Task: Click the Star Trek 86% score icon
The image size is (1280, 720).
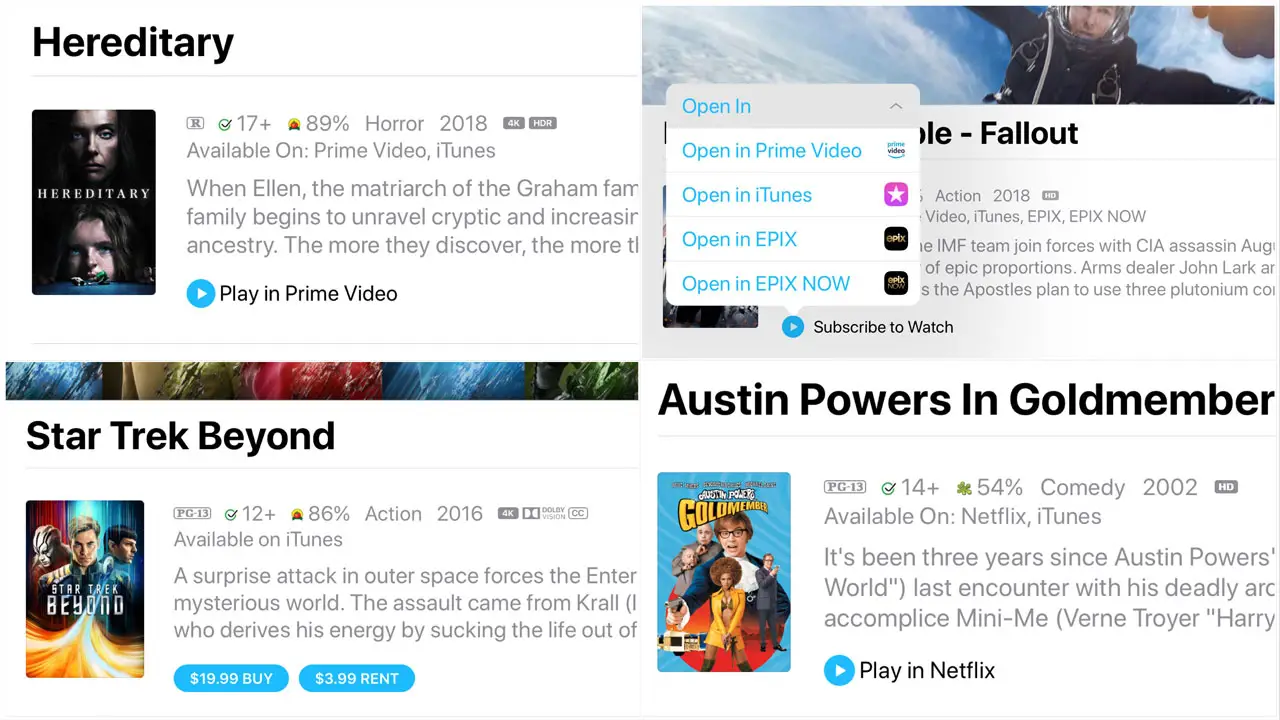Action: (297, 515)
